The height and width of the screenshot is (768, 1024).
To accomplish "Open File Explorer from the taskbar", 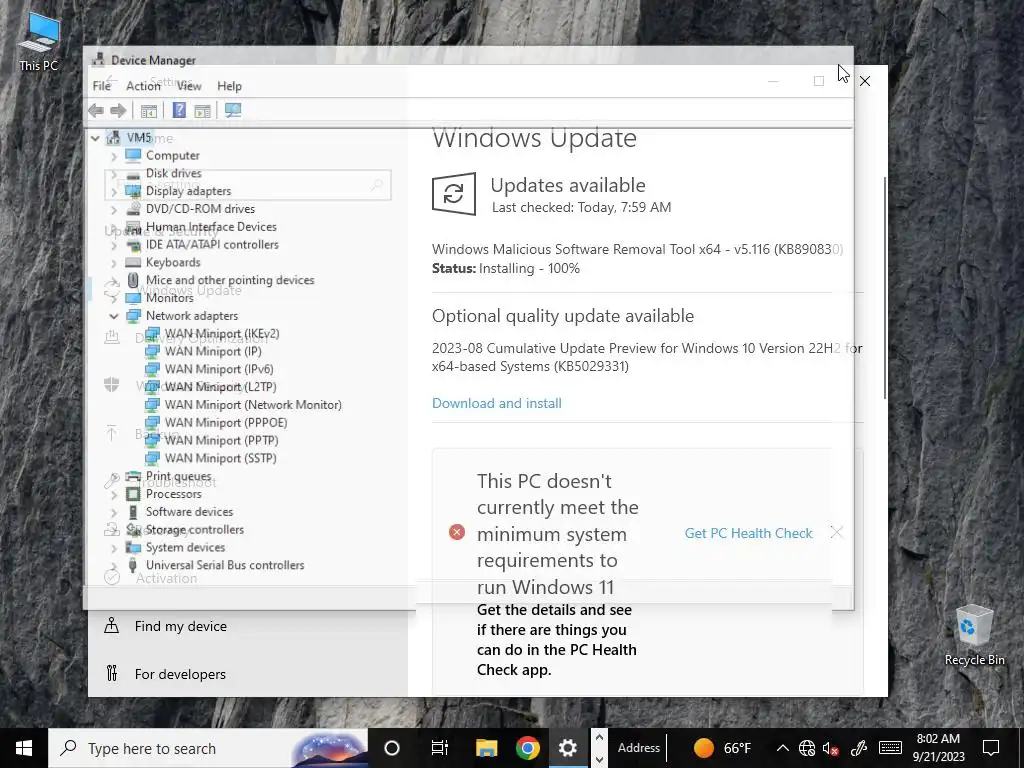I will pos(487,748).
